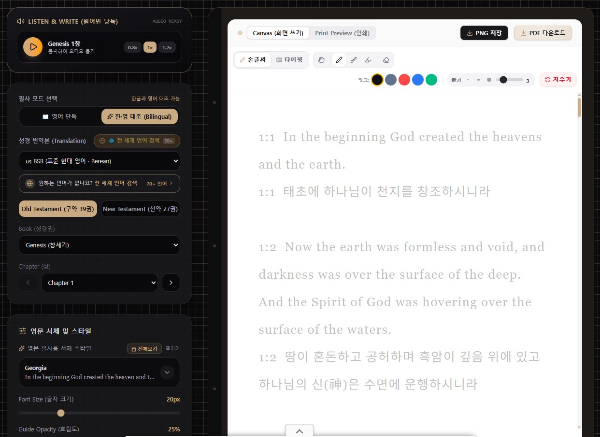Select the brush marker tool

pyautogui.click(x=354, y=60)
